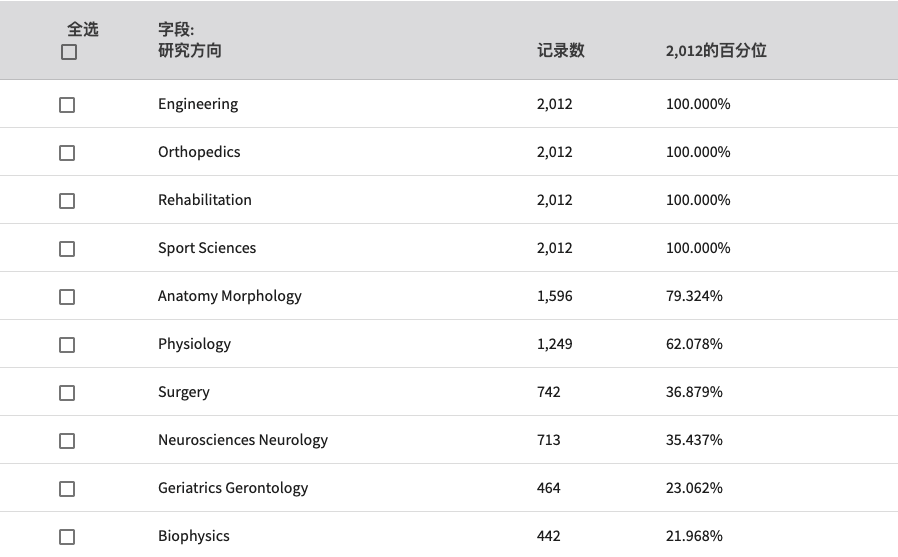Tick the Biophysics row checkbox
This screenshot has height=557, width=898.
point(67,537)
